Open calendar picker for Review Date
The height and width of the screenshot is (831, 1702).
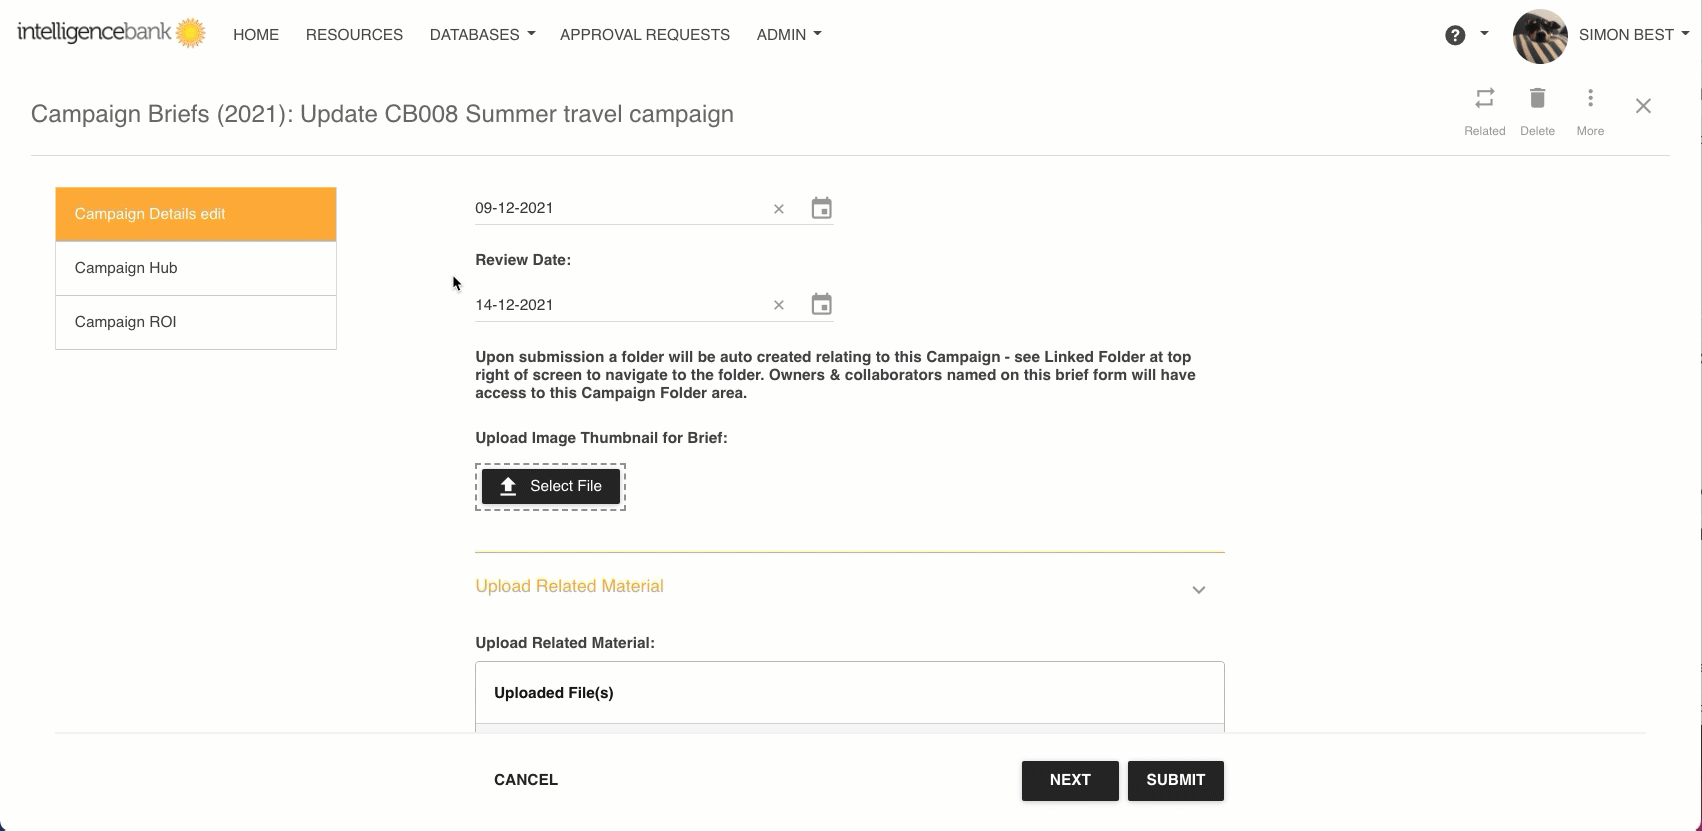(x=821, y=305)
